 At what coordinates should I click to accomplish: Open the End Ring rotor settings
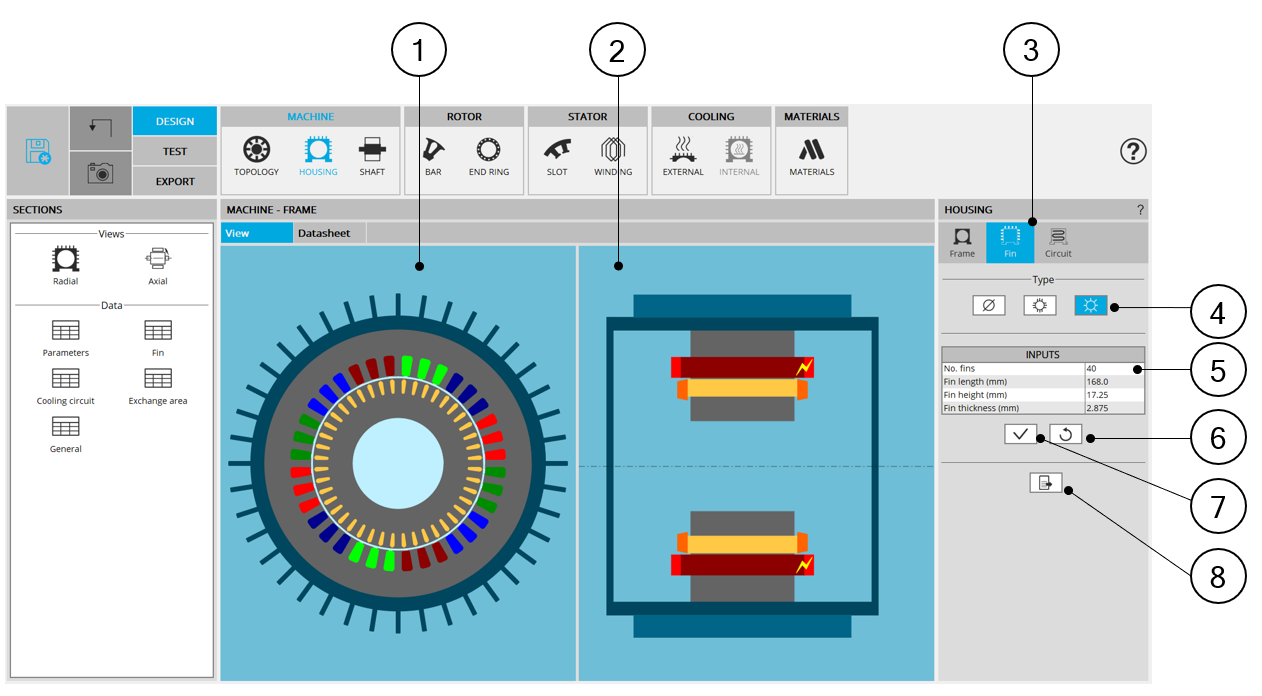[x=489, y=151]
